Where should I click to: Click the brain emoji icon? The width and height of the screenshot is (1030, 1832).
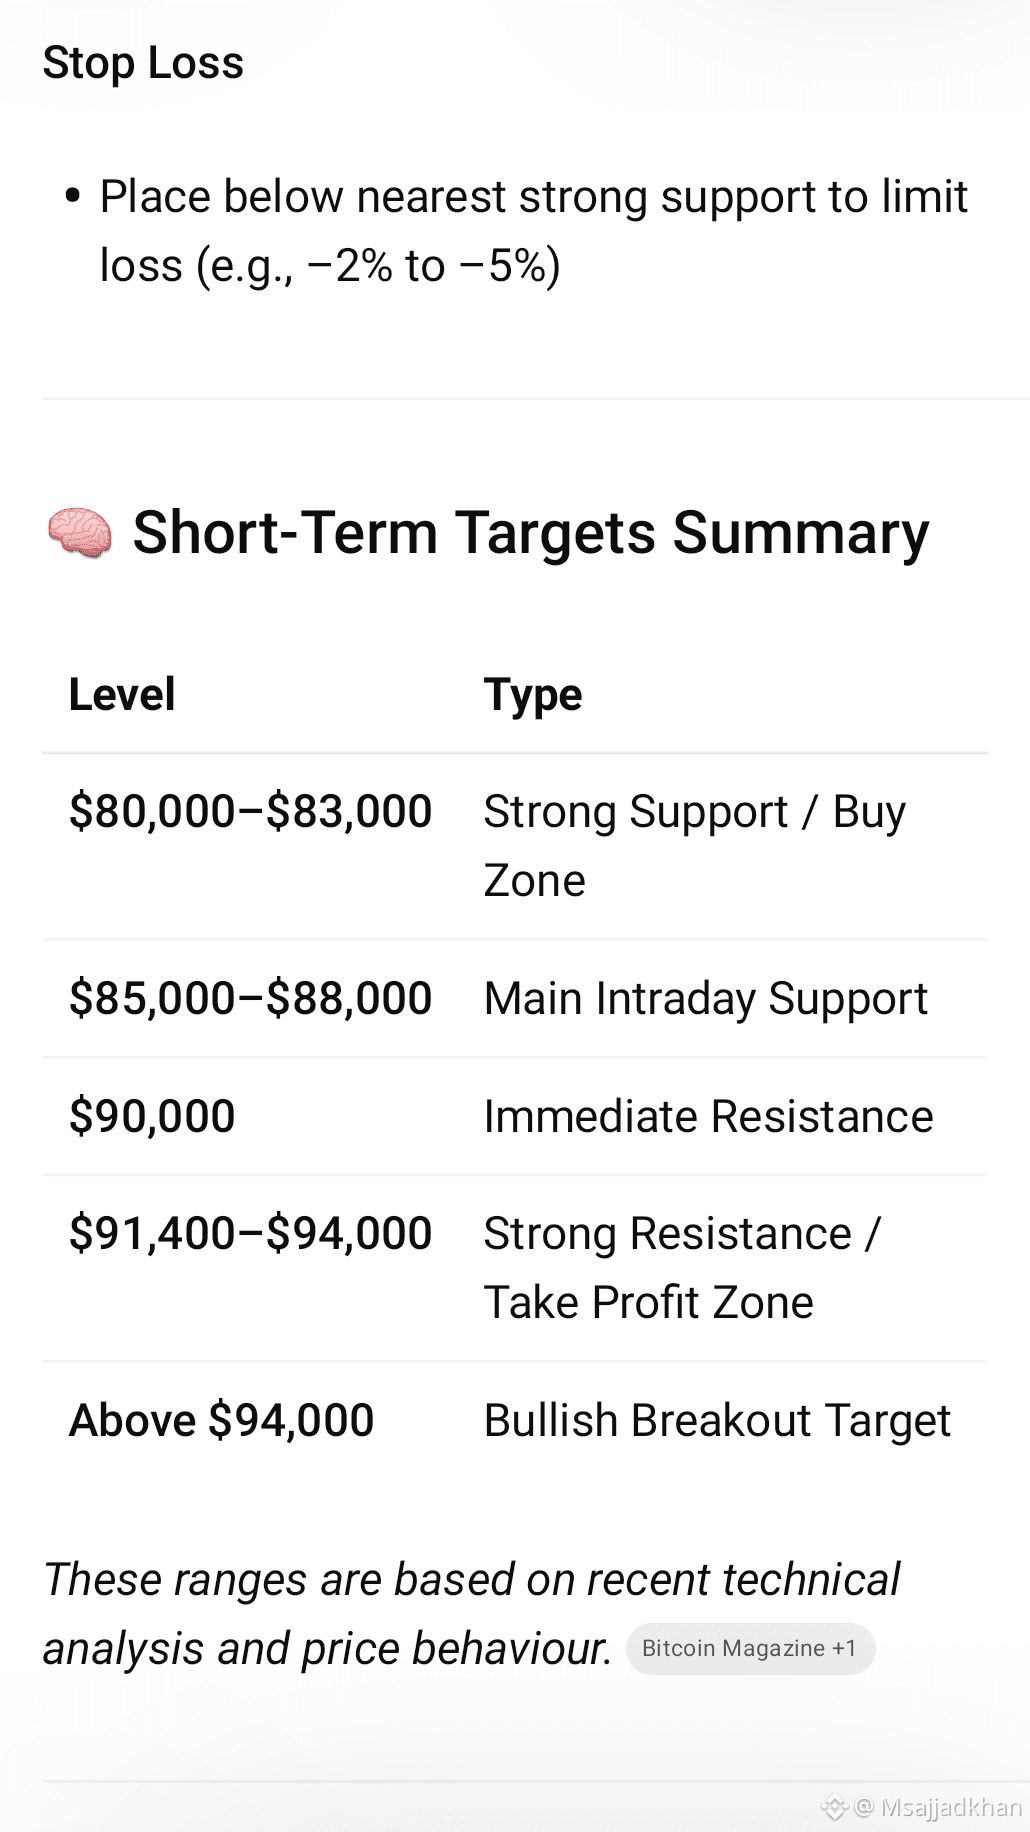point(79,533)
